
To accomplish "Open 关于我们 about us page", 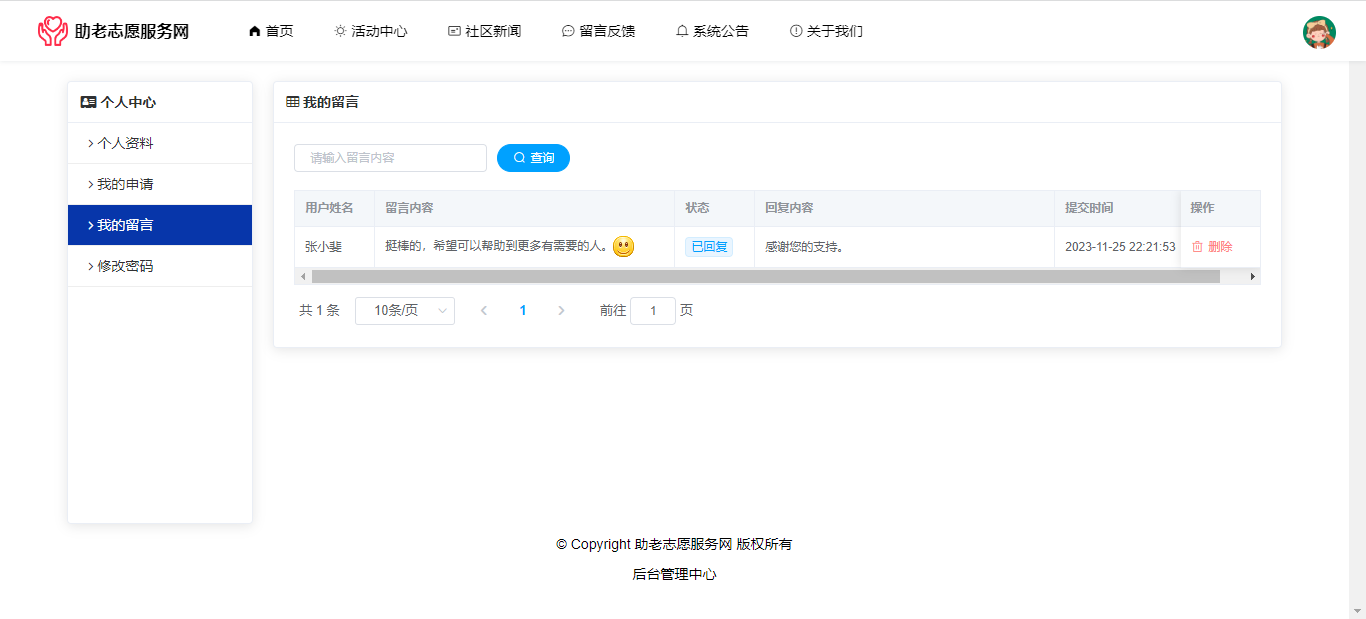I will (826, 31).
